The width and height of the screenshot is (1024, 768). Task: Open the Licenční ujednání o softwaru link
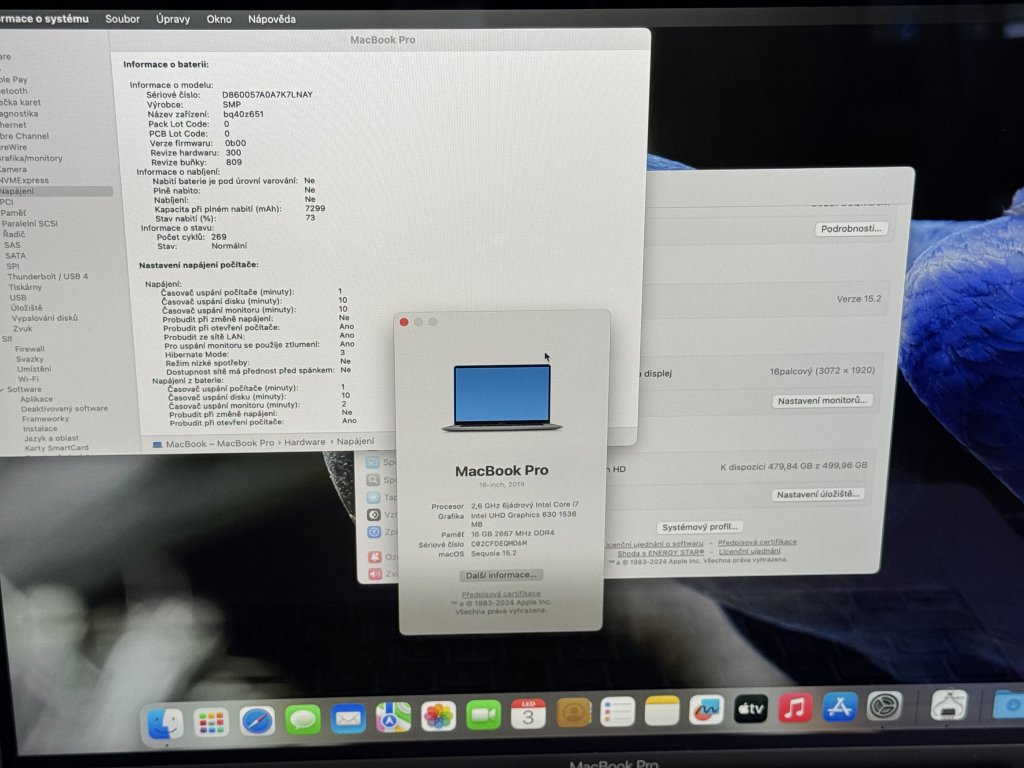tap(654, 543)
